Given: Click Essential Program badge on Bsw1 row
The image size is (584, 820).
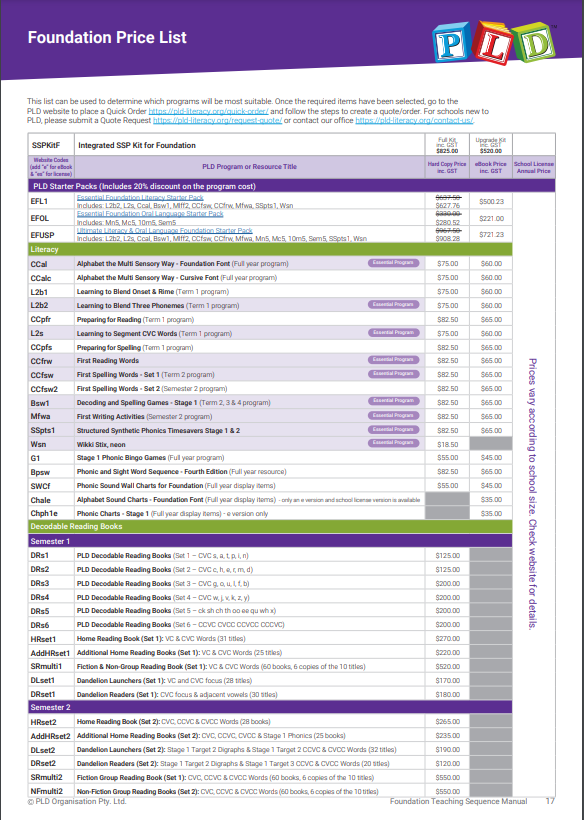Looking at the screenshot, I should pos(393,401).
